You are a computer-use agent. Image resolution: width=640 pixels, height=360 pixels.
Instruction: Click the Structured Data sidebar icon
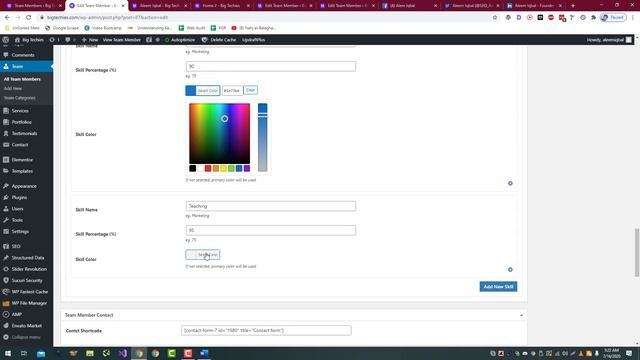click(x=6, y=258)
